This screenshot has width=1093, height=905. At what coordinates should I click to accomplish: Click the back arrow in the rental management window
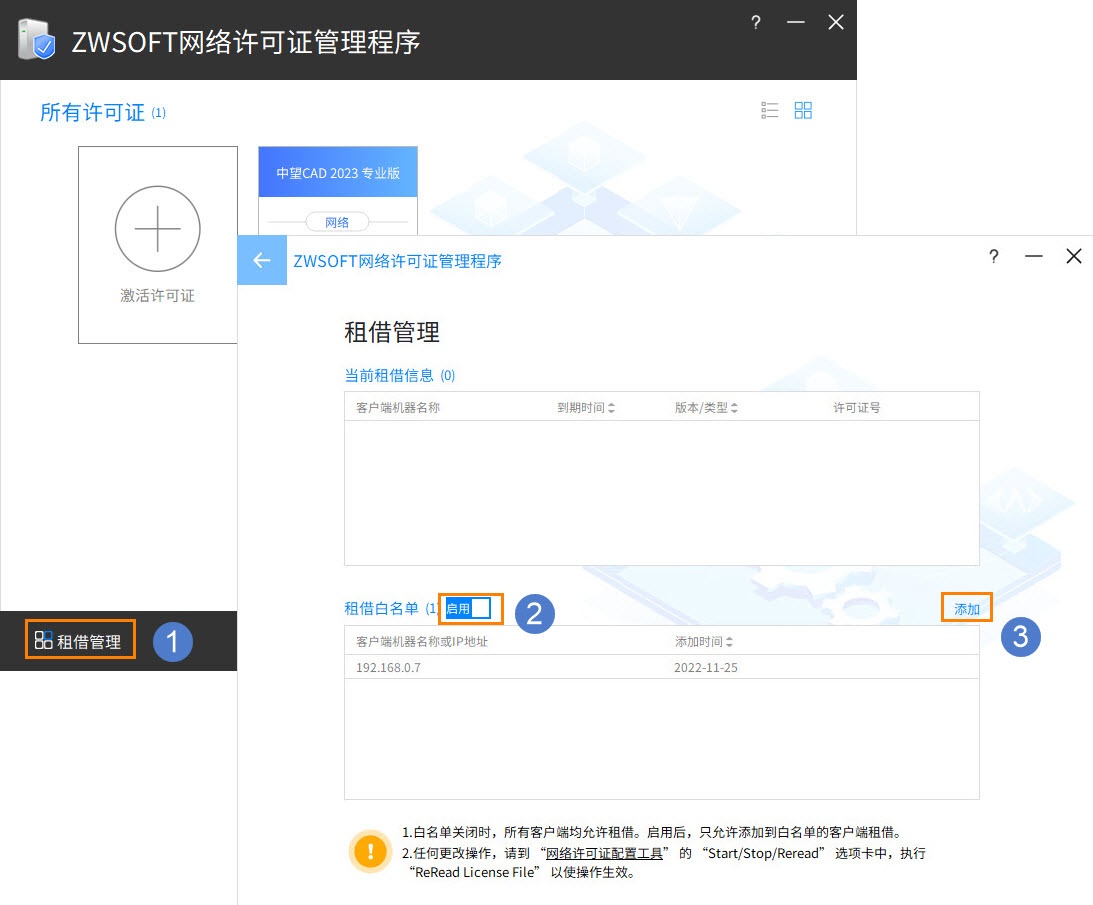coord(261,260)
